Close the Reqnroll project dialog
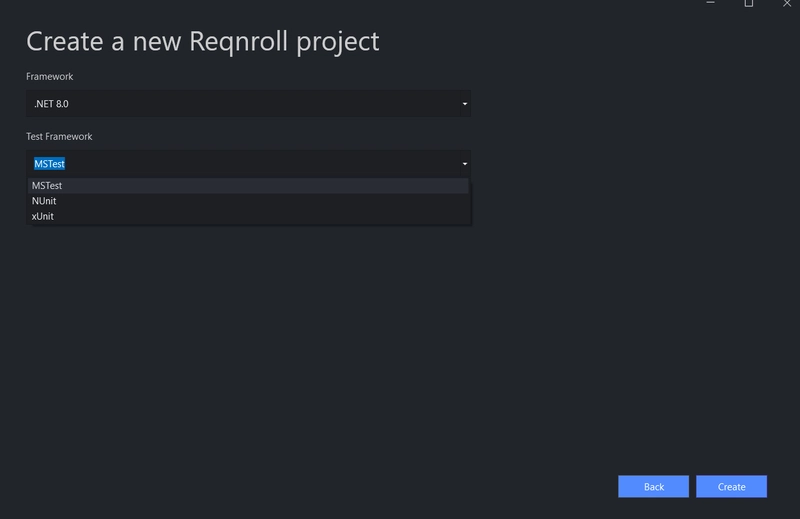The width and height of the screenshot is (800, 519). pos(787,4)
